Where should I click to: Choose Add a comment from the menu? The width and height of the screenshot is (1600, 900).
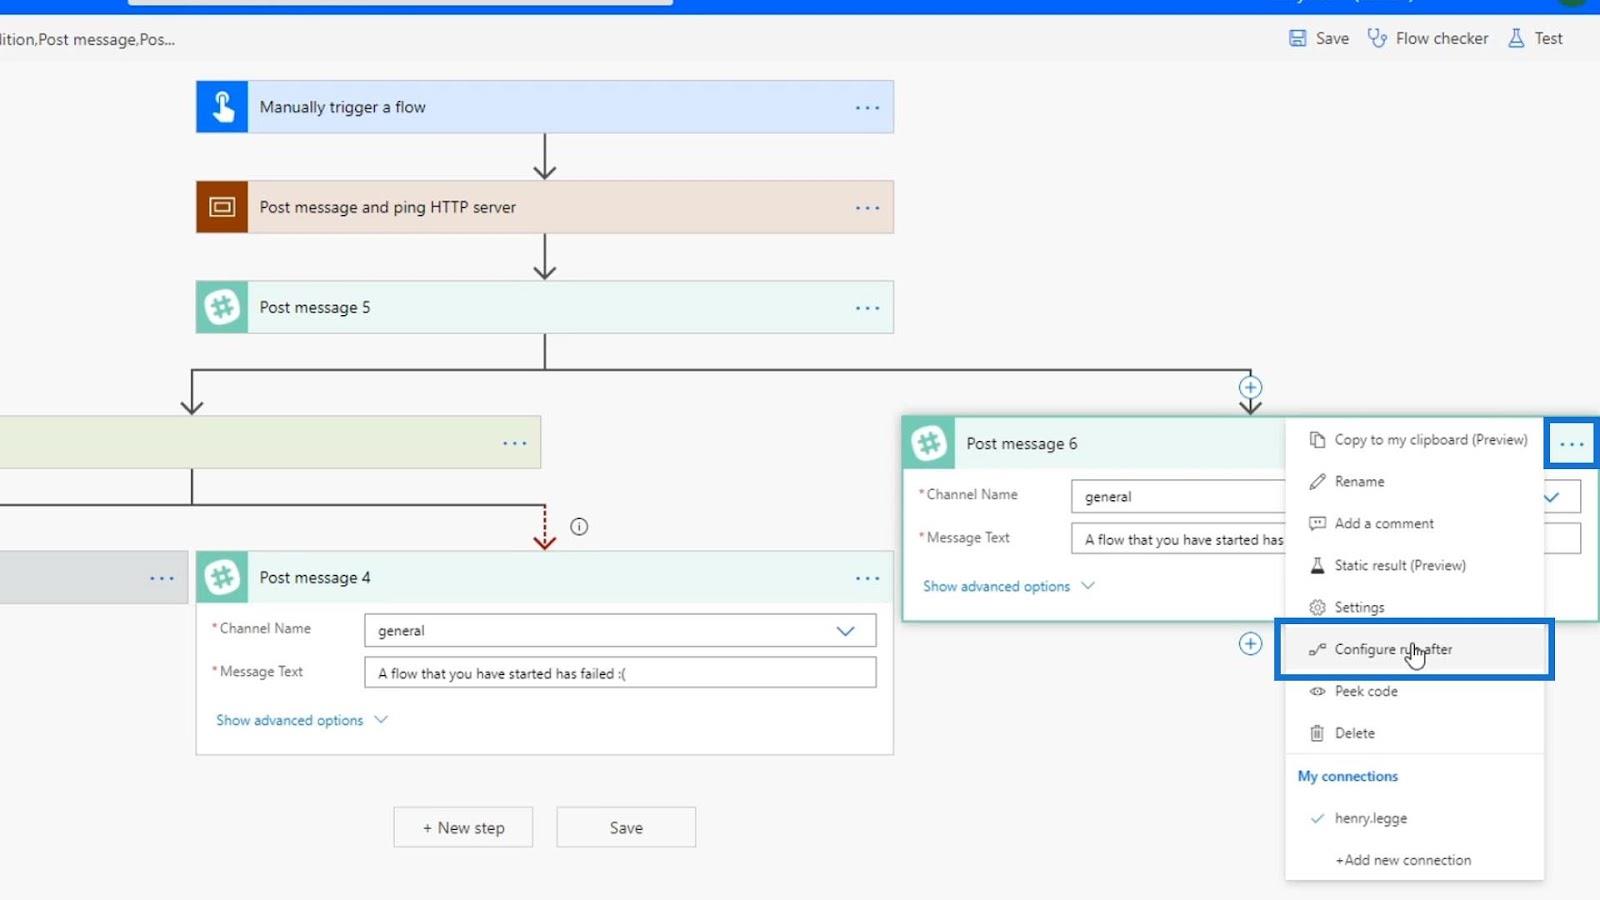(x=1415, y=523)
